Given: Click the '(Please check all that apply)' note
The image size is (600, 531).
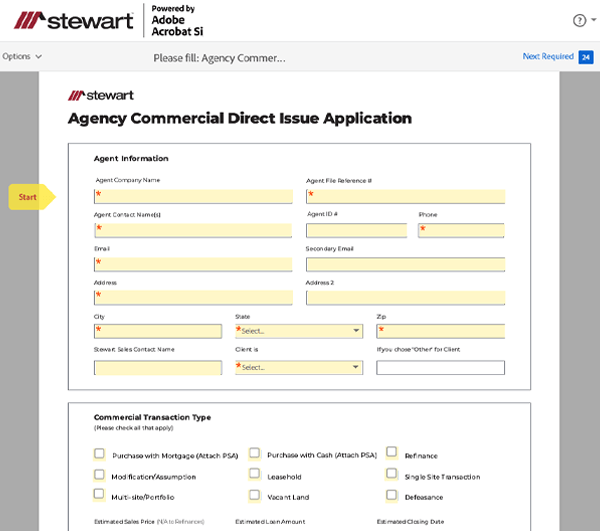Looking at the screenshot, I should [x=134, y=428].
